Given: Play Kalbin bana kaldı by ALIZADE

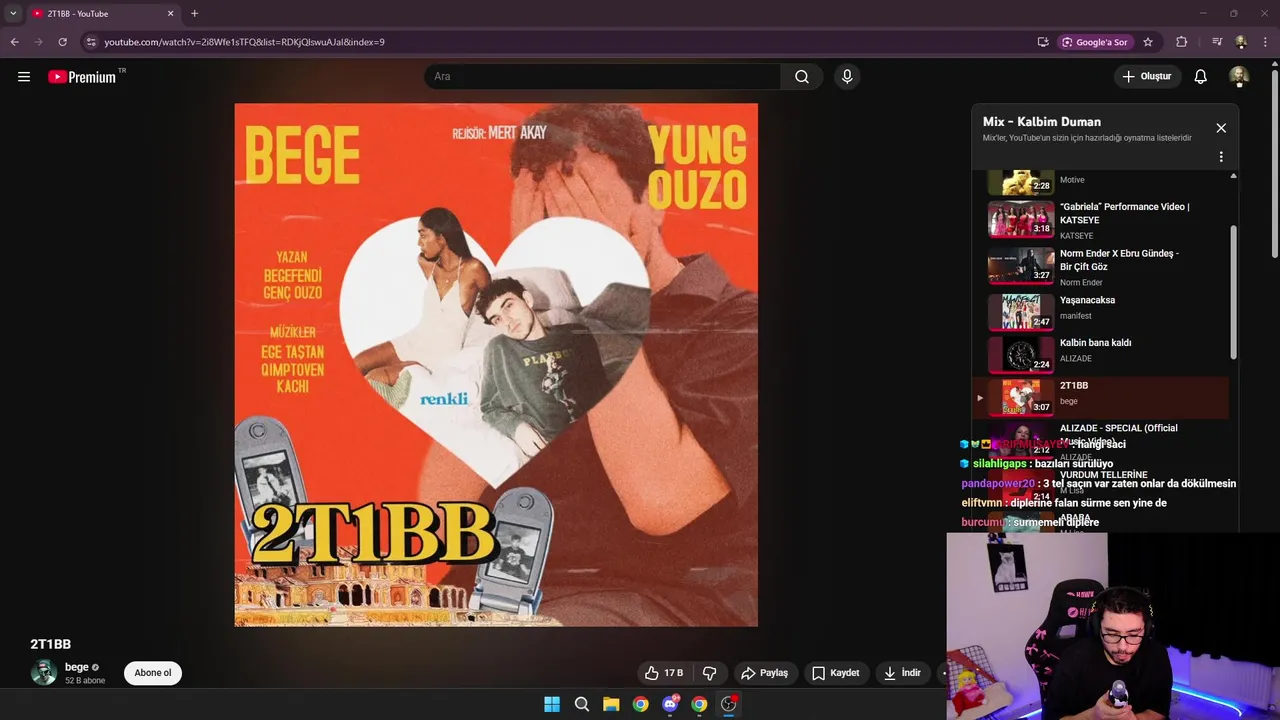Looking at the screenshot, I should [1100, 355].
